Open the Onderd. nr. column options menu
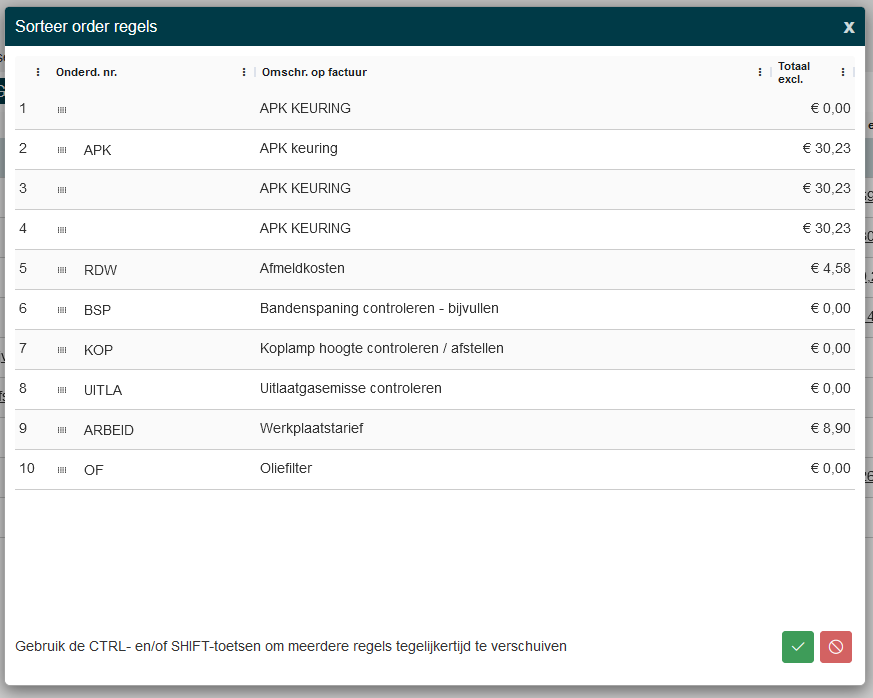Image resolution: width=873 pixels, height=698 pixels. (244, 72)
